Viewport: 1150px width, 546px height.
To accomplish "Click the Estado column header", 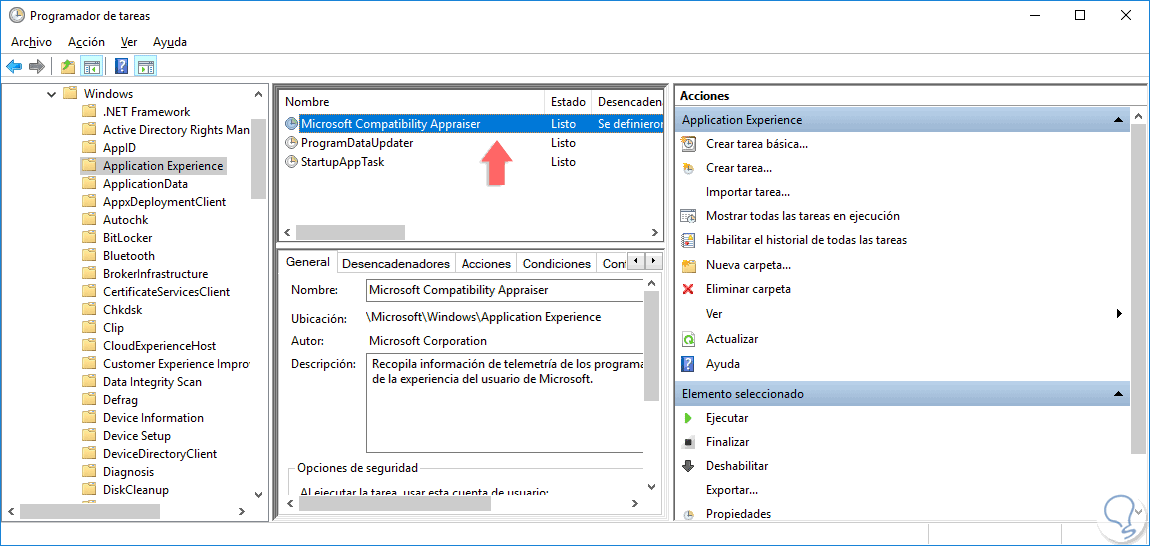I will pos(568,102).
